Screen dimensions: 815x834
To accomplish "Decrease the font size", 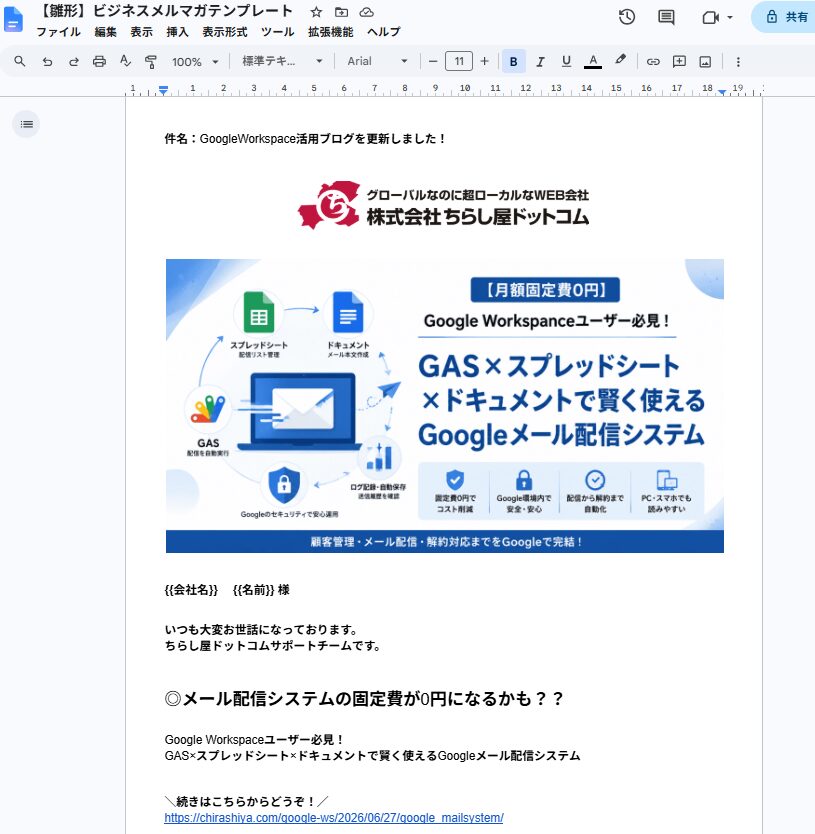I will 433,61.
